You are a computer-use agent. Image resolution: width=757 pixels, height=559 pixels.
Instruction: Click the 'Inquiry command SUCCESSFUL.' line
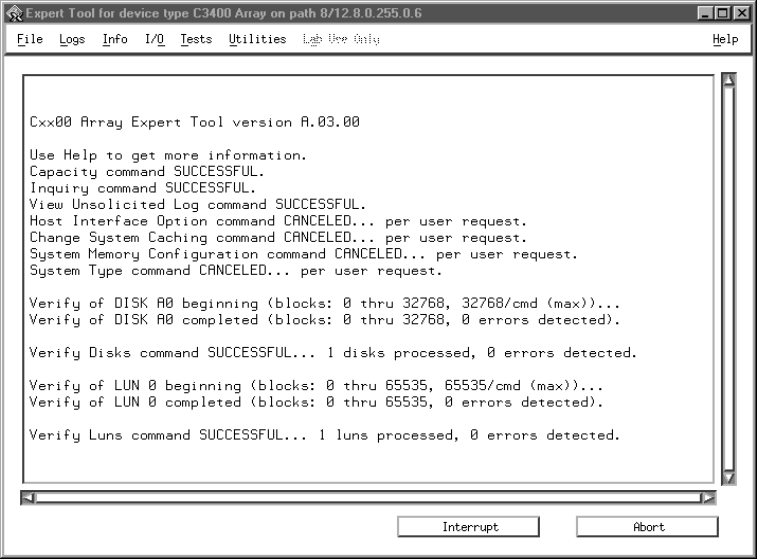tap(142, 188)
